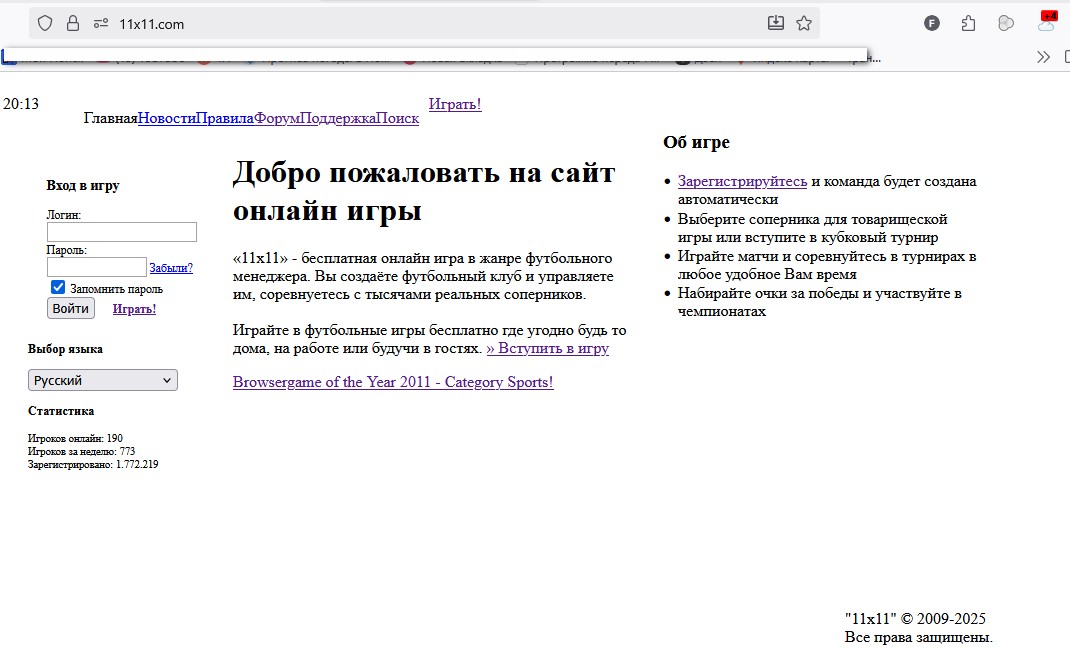The height and width of the screenshot is (649, 1070).
Task: Open the 'Правила' menu link
Action: (224, 118)
